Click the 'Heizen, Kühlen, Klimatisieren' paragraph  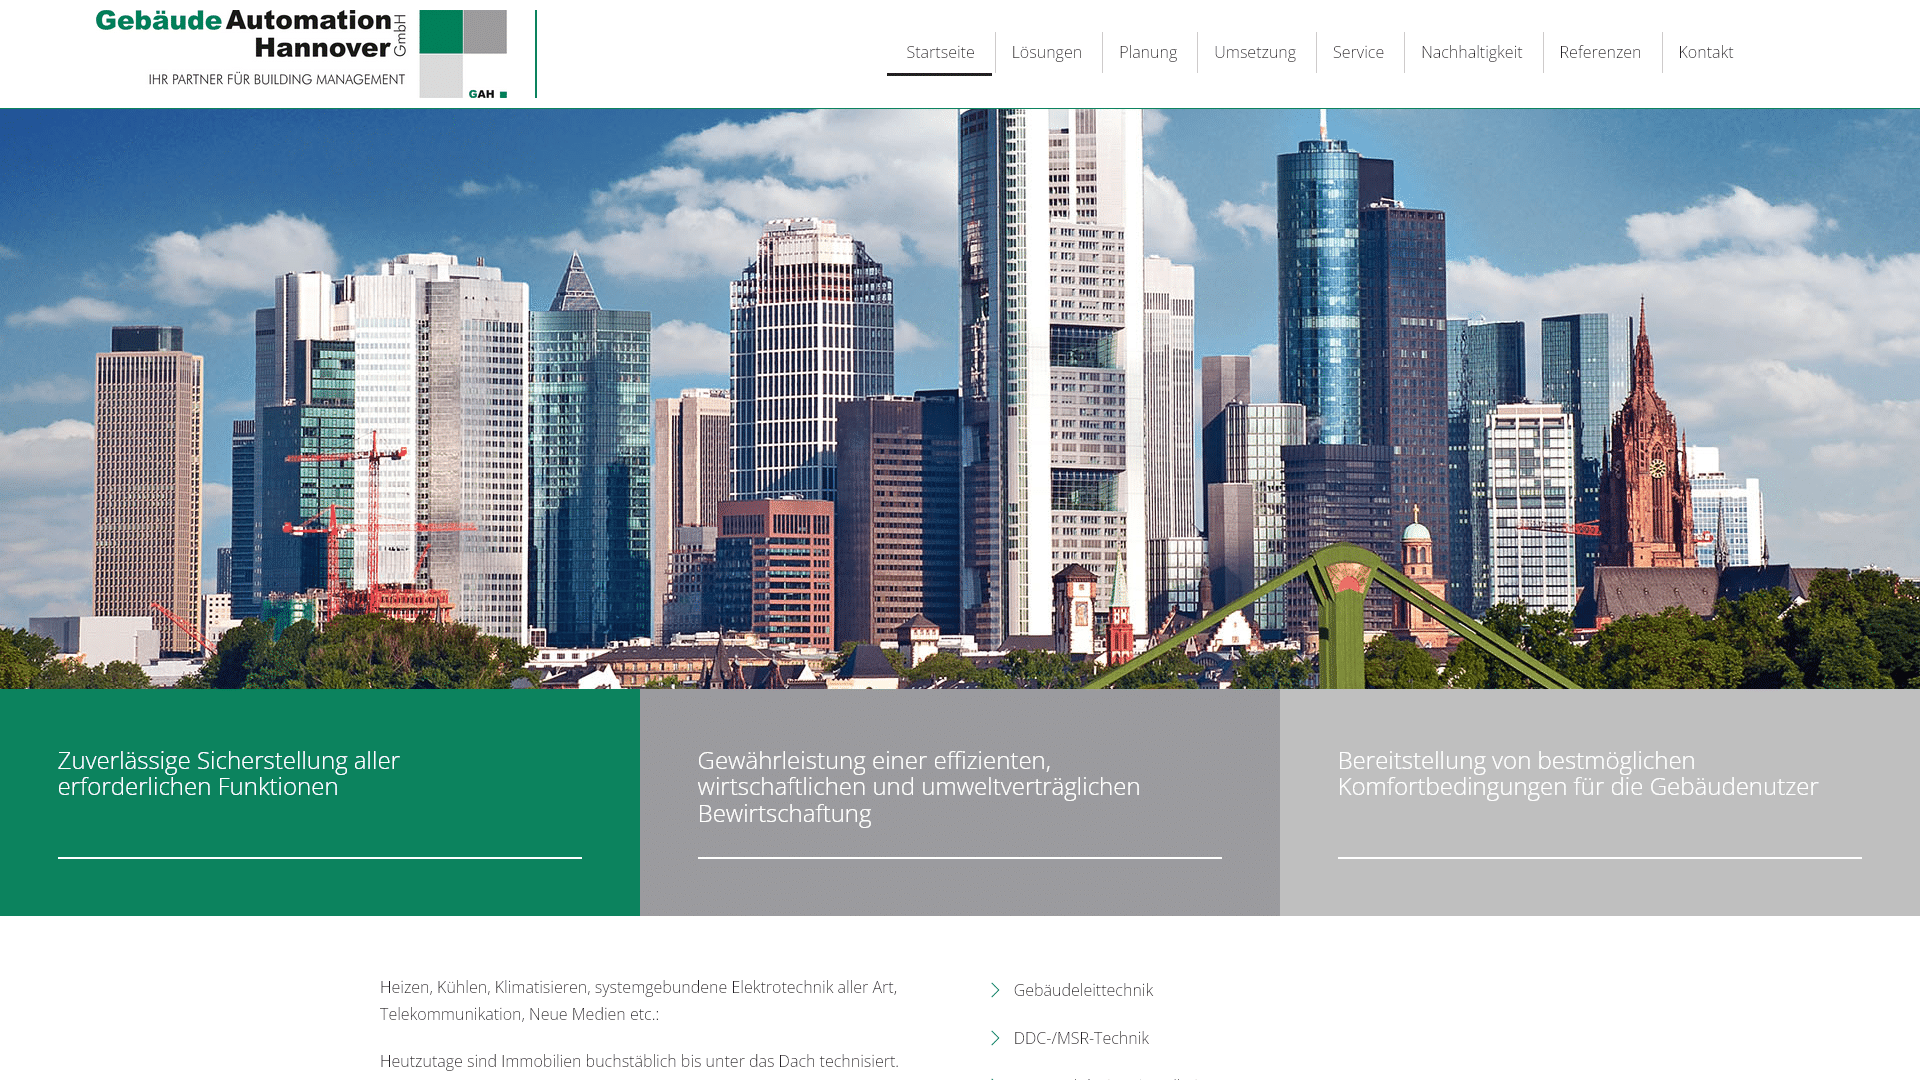tap(638, 1000)
